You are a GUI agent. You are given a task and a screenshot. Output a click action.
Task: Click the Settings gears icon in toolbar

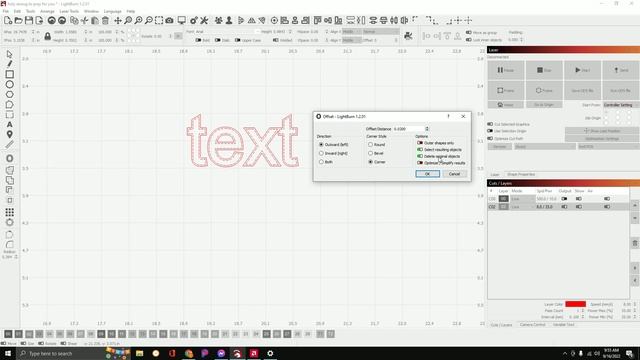(x=194, y=20)
